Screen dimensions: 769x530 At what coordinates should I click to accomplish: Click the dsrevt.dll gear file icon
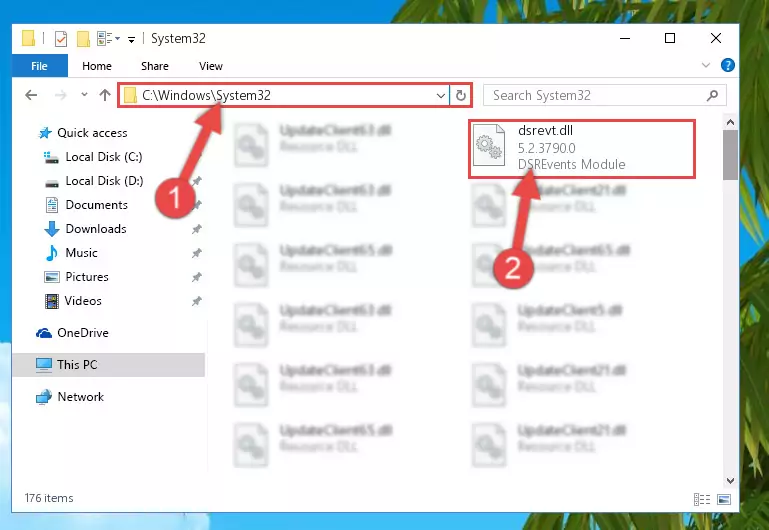pyautogui.click(x=489, y=146)
